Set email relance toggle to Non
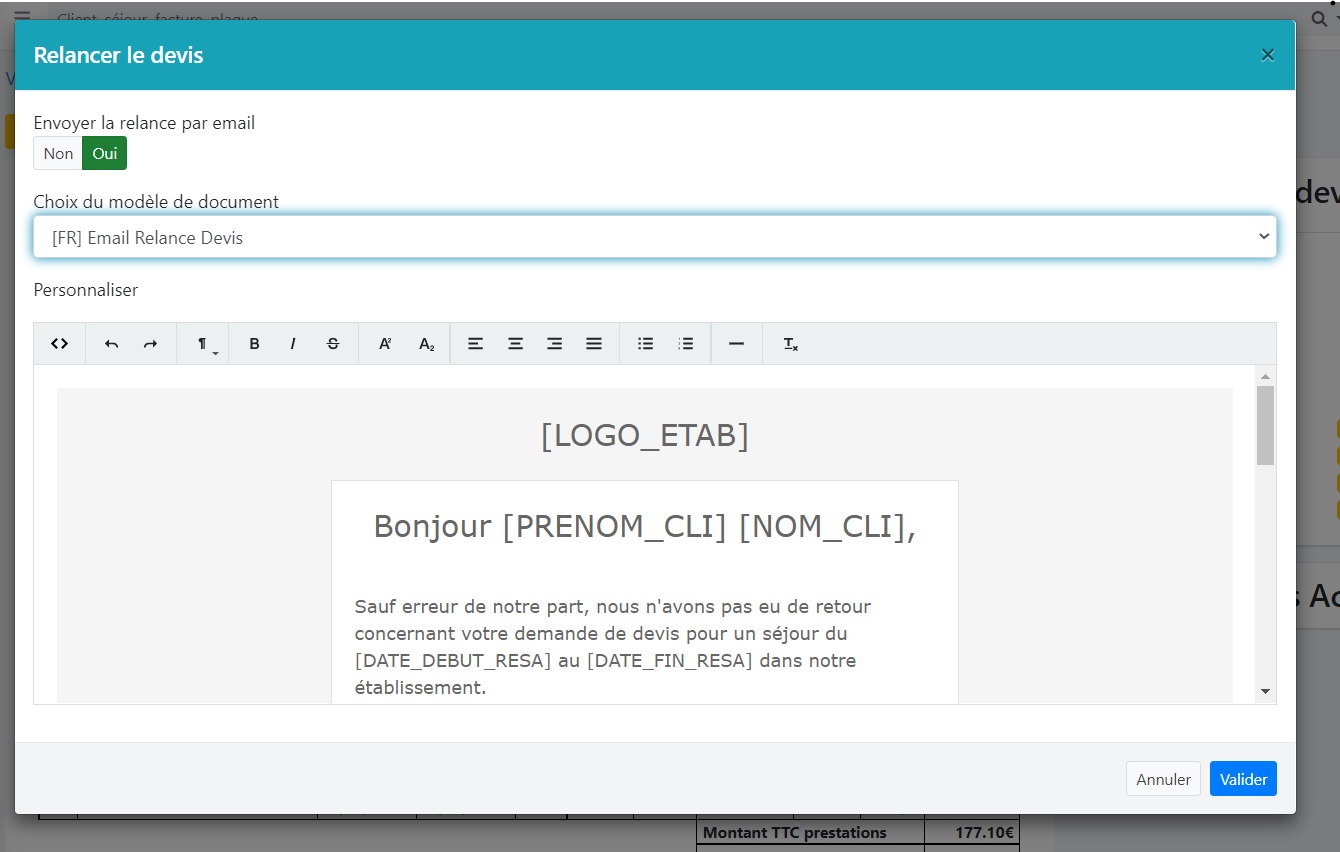1340x852 pixels. [58, 153]
